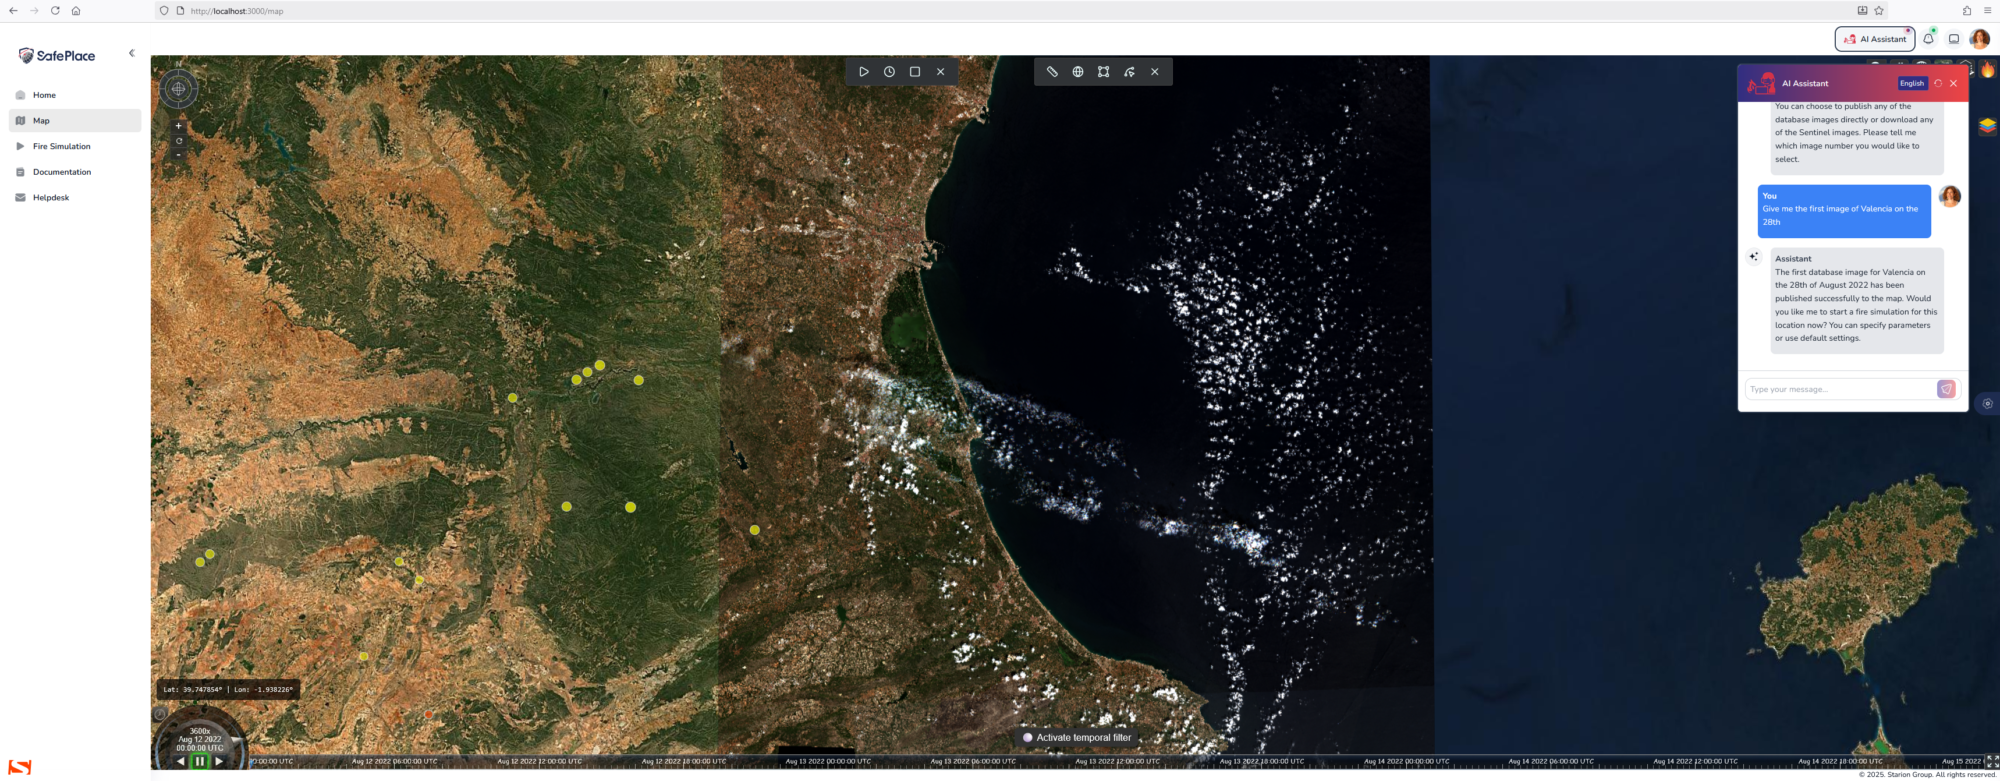Open the English language selector
This screenshot has width=2000, height=781.
pyautogui.click(x=1911, y=83)
